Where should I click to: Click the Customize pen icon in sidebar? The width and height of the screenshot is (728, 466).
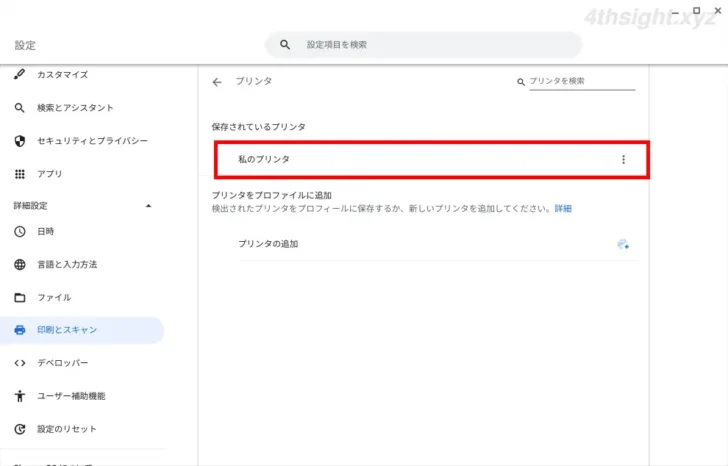[x=20, y=74]
